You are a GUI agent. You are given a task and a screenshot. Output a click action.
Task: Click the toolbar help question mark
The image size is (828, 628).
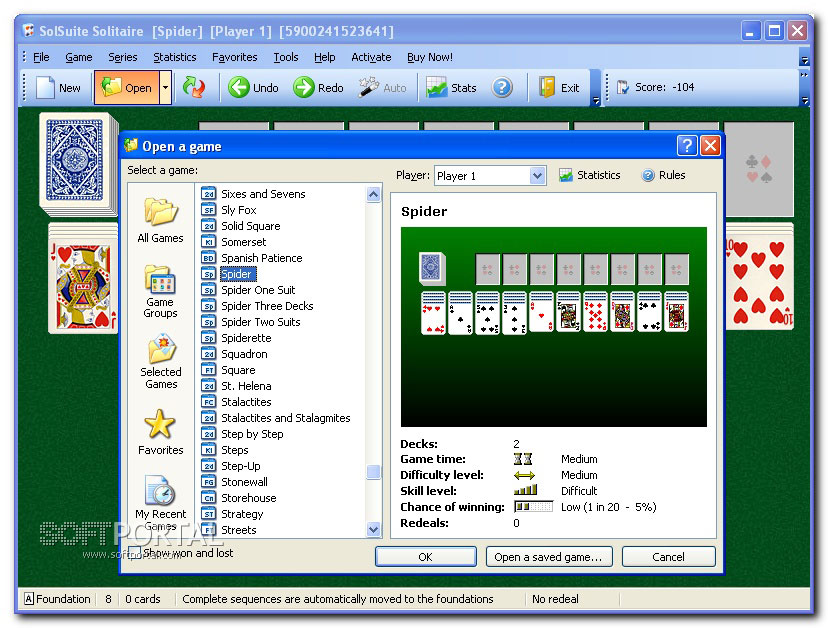point(502,88)
